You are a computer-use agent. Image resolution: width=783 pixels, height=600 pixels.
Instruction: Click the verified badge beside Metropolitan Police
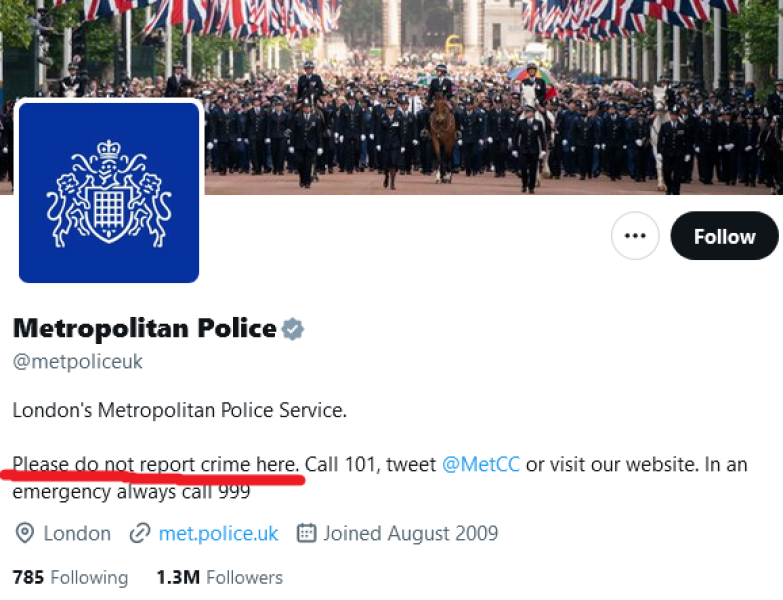[292, 328]
